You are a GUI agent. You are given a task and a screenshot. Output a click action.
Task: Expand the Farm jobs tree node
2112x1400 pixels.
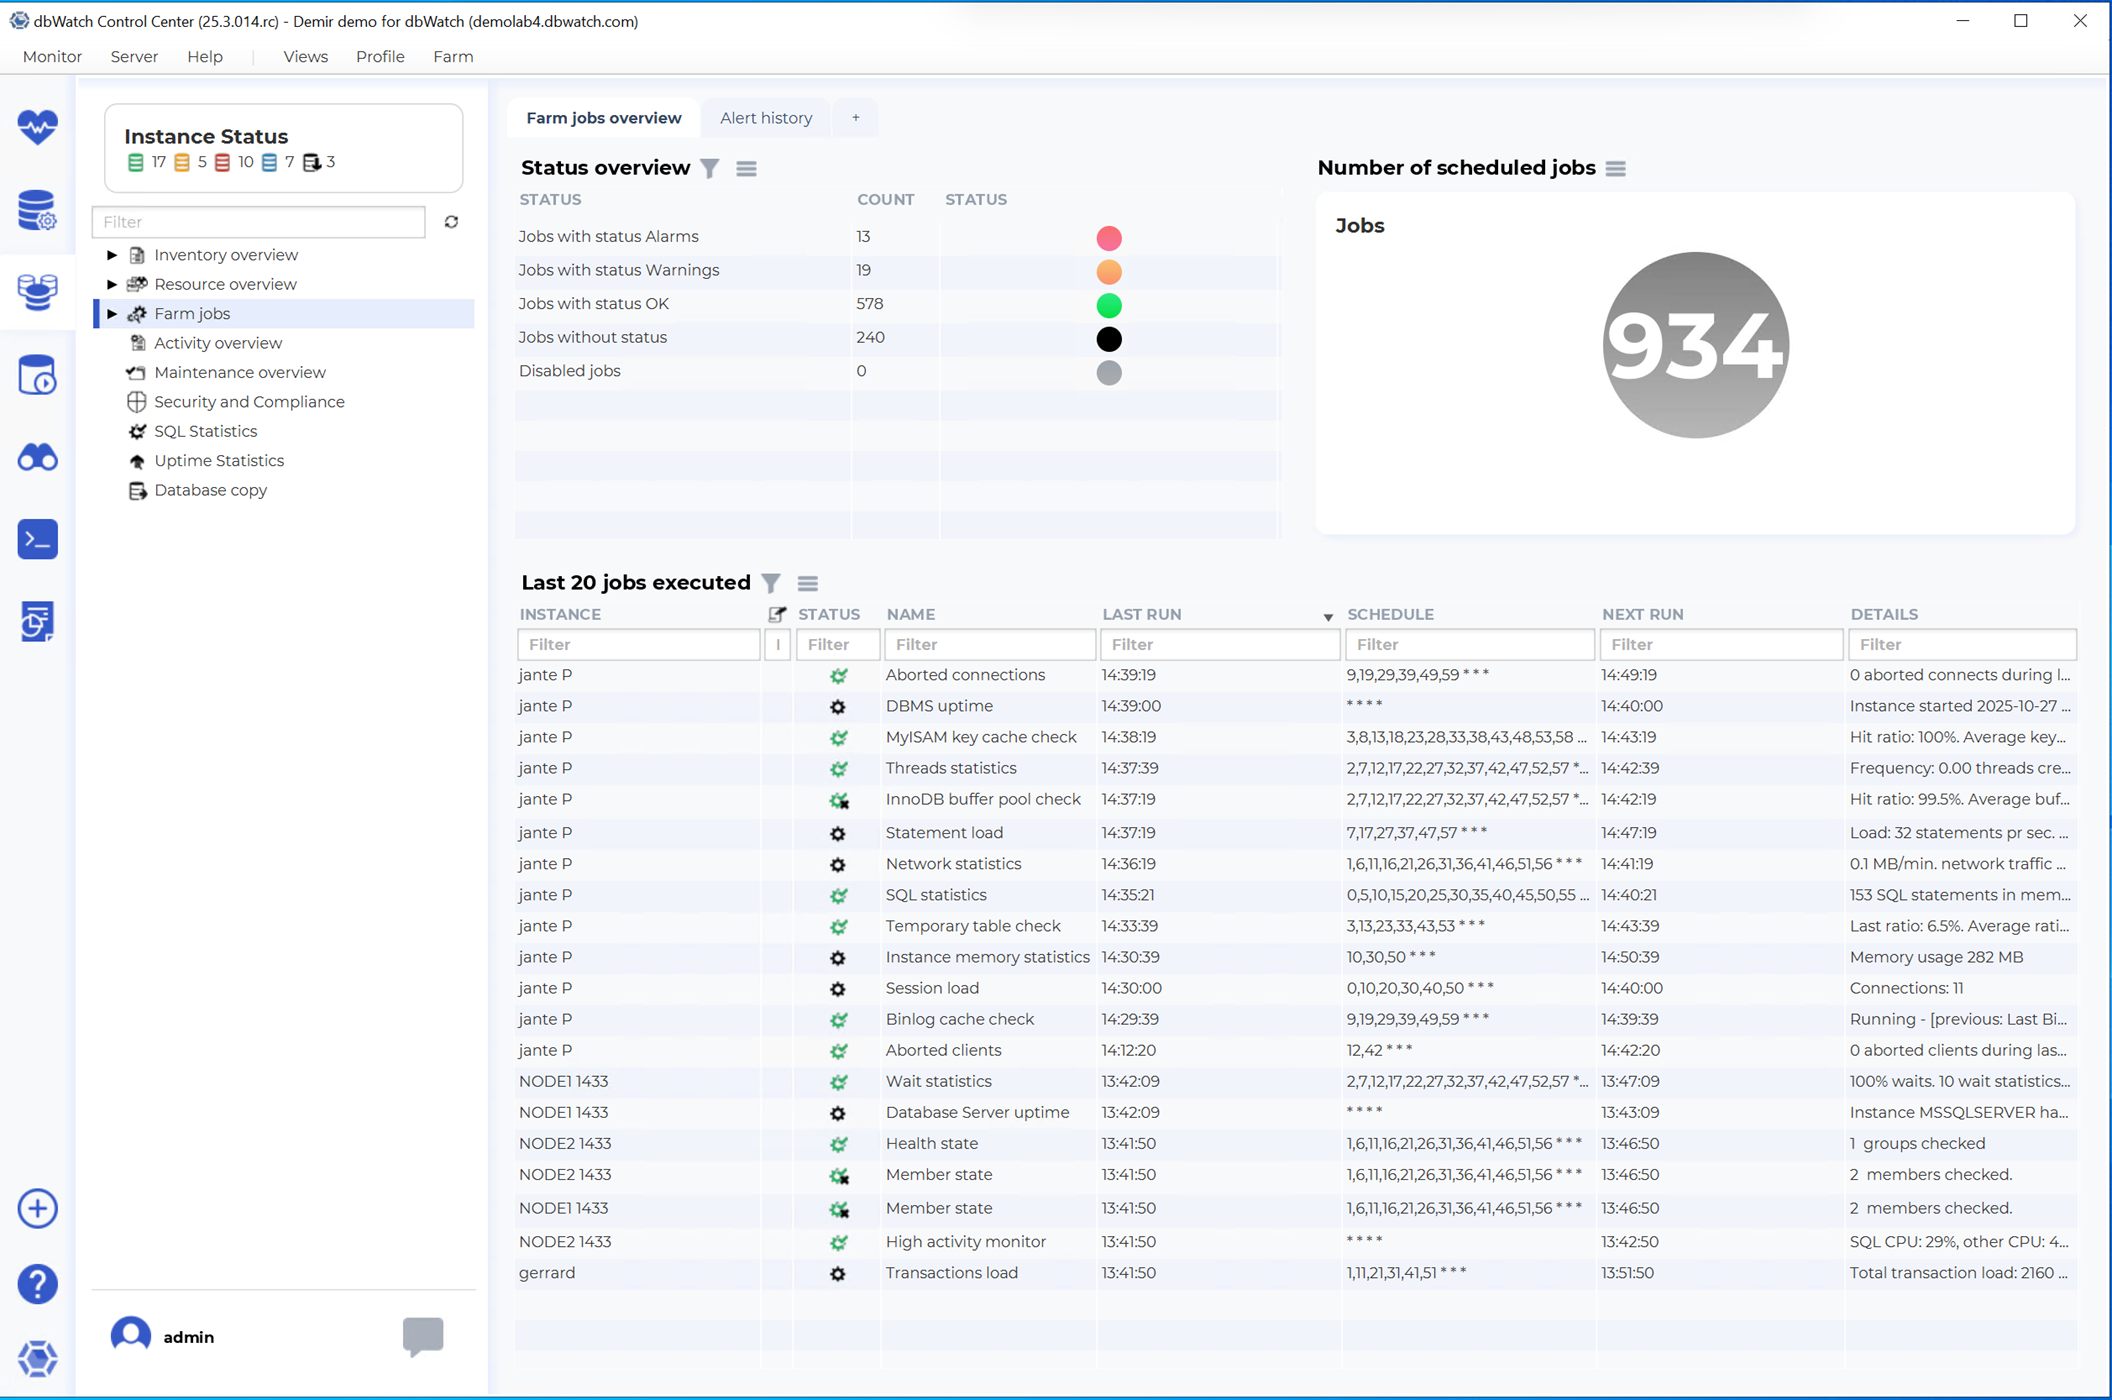[x=112, y=314]
